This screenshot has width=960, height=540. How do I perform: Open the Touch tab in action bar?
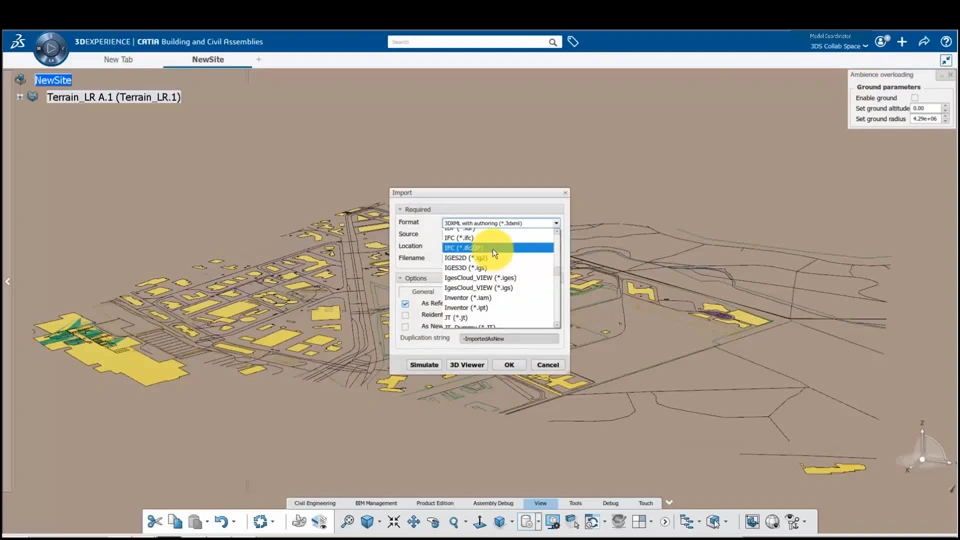646,503
